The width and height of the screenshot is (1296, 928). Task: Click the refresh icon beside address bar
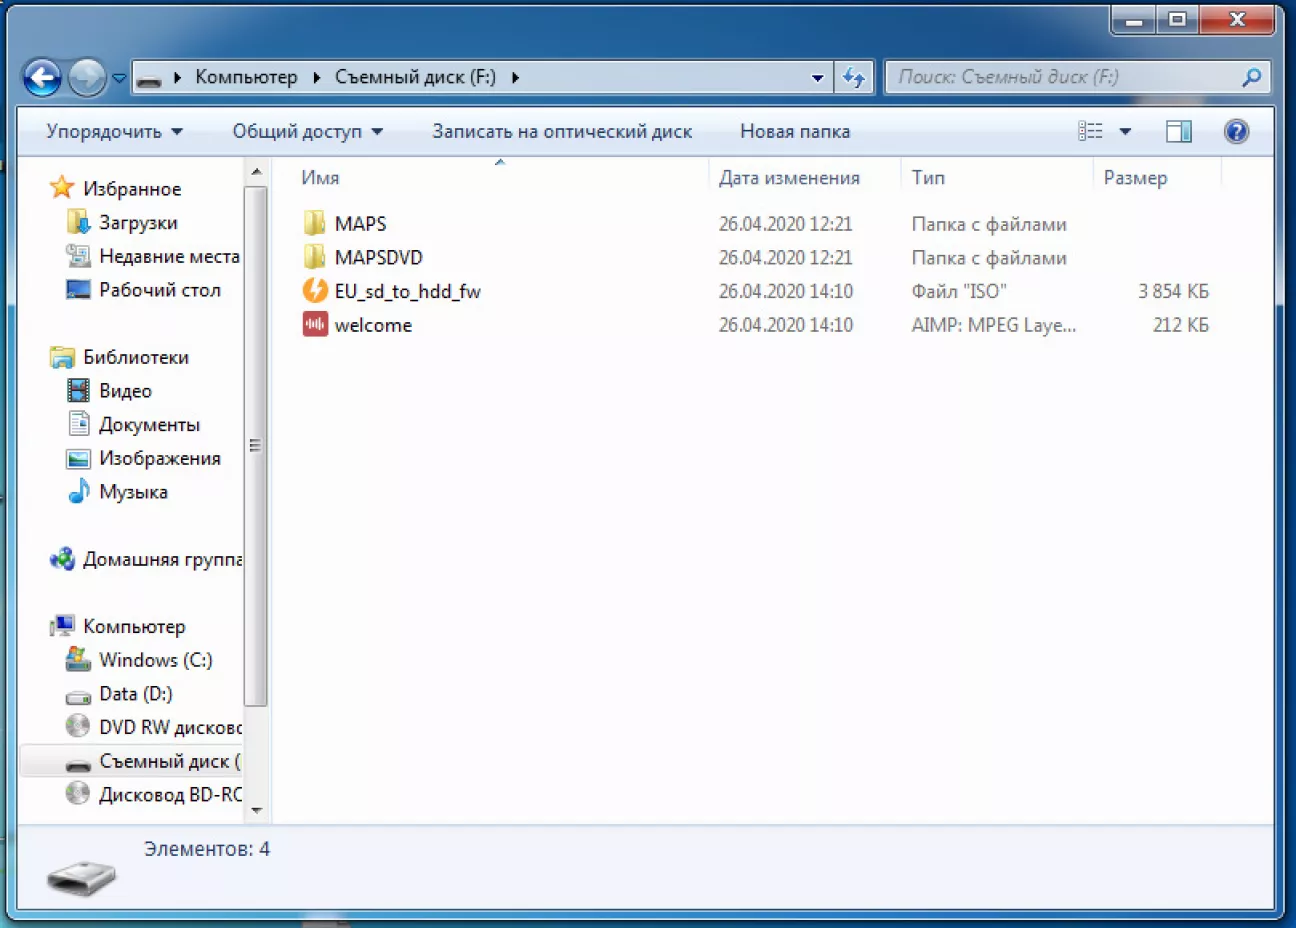[854, 77]
